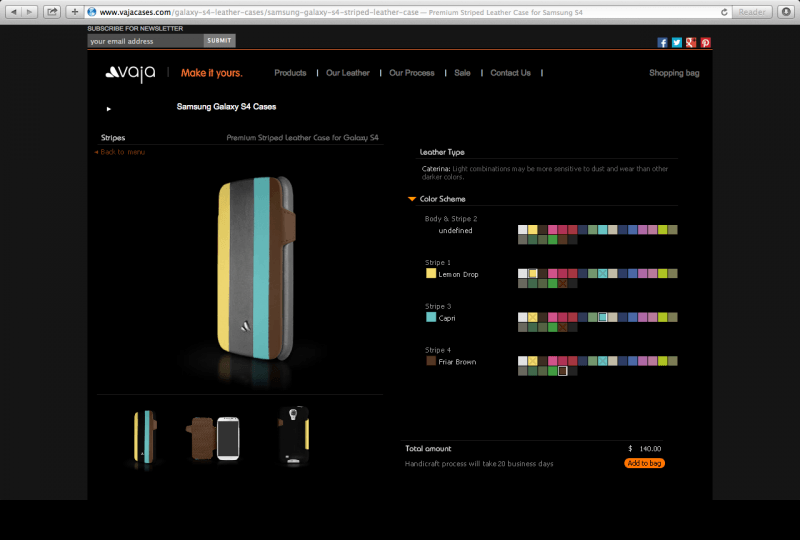Select the highlighted brown swatch for Stripe 4
The width and height of the screenshot is (800, 540).
click(x=562, y=371)
